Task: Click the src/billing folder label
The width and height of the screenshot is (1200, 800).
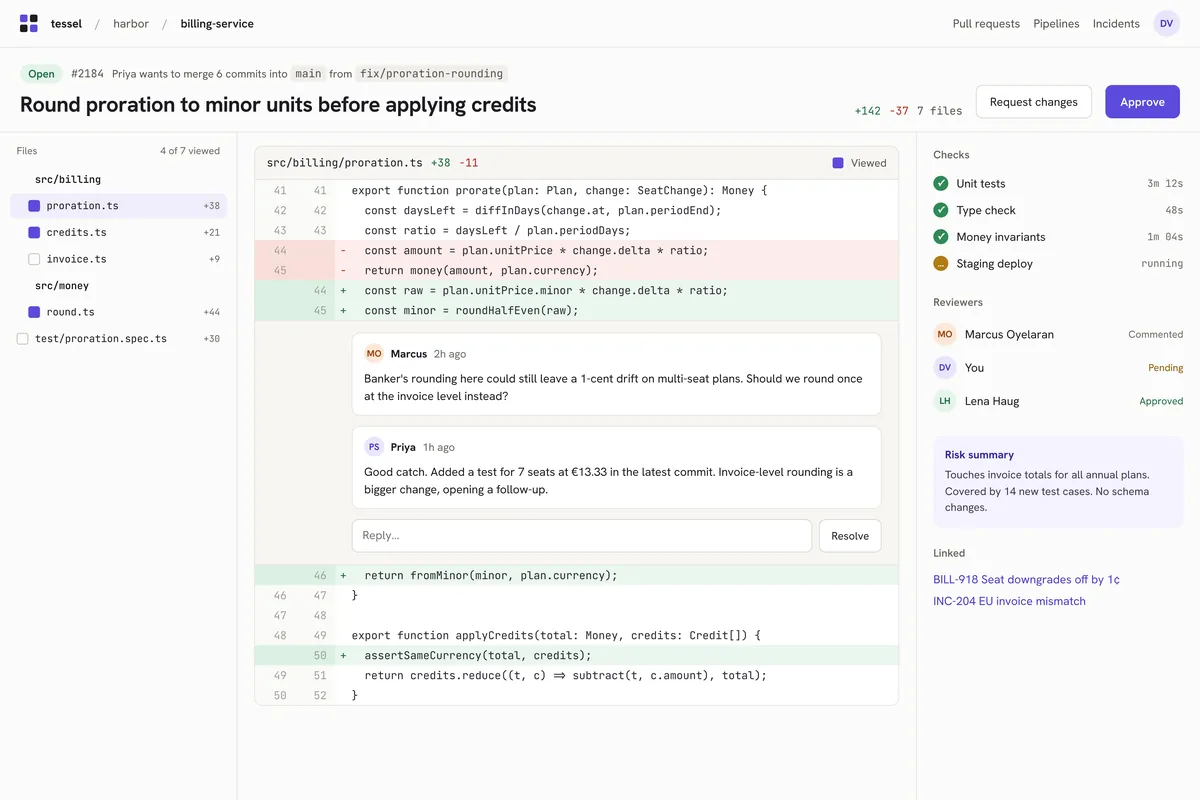Action: pyautogui.click(x=68, y=180)
